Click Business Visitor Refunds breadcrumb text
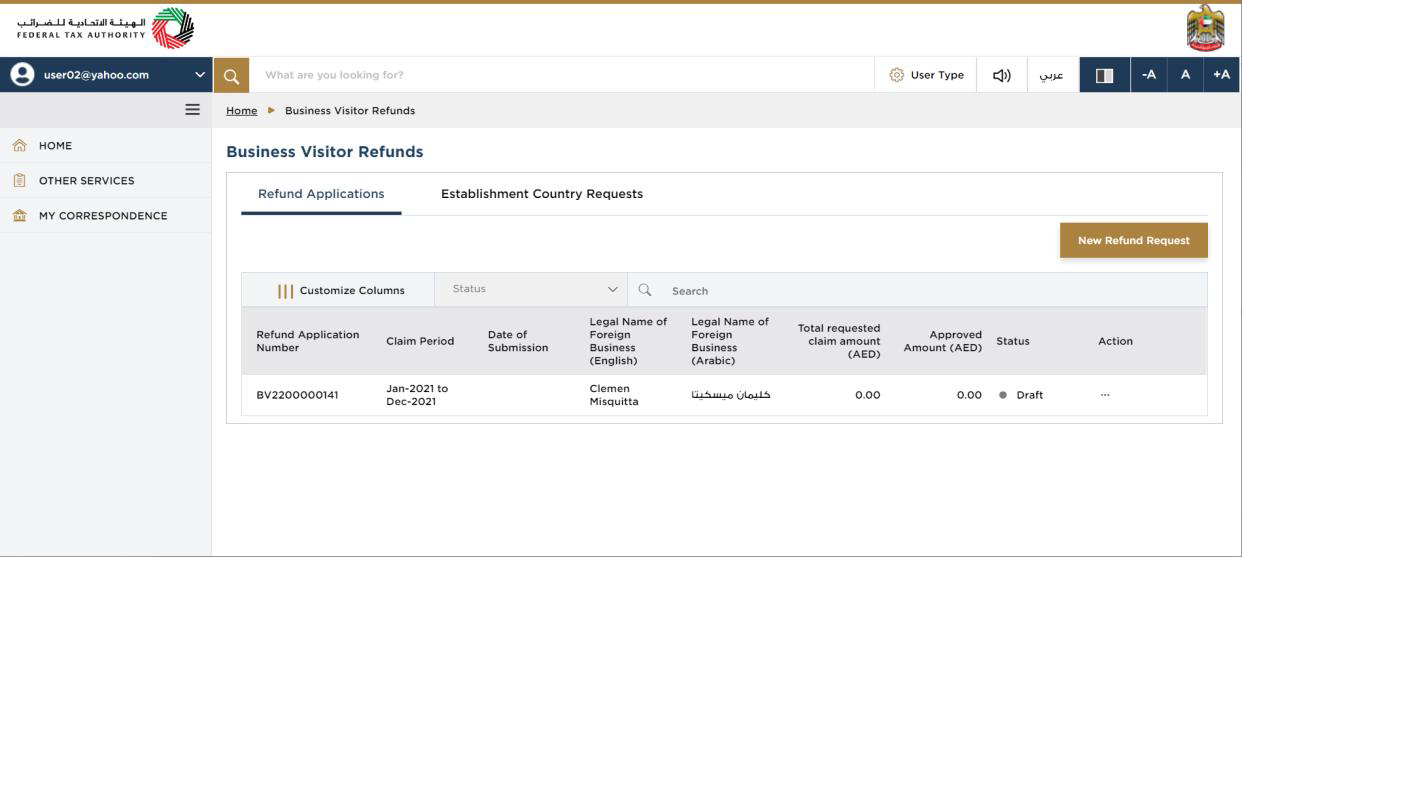Viewport: 1414px width, 801px height. pos(350,111)
